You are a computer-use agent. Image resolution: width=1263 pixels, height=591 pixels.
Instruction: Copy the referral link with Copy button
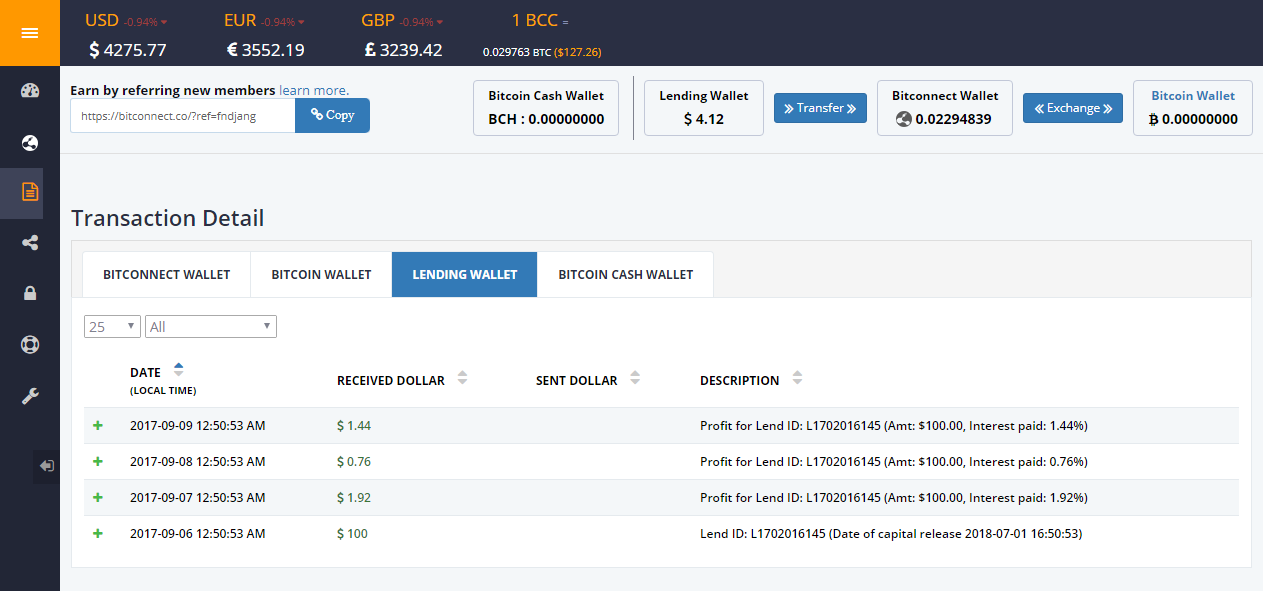tap(332, 115)
